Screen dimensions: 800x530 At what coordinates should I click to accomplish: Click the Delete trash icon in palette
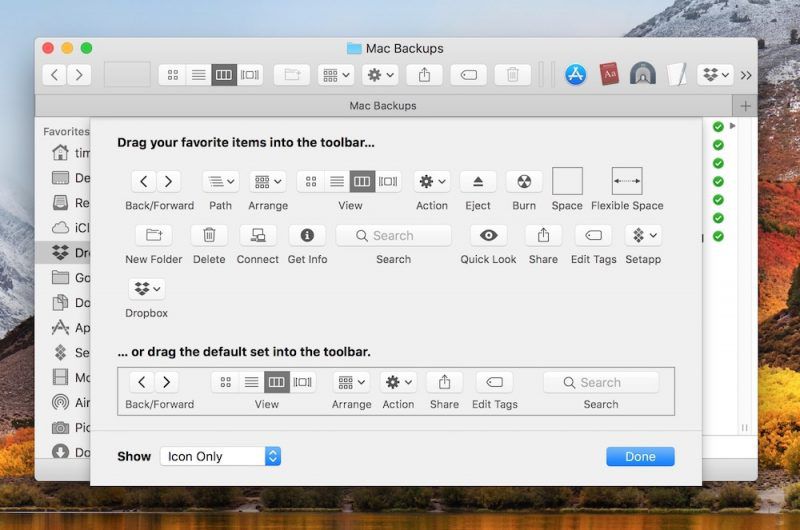coord(209,235)
